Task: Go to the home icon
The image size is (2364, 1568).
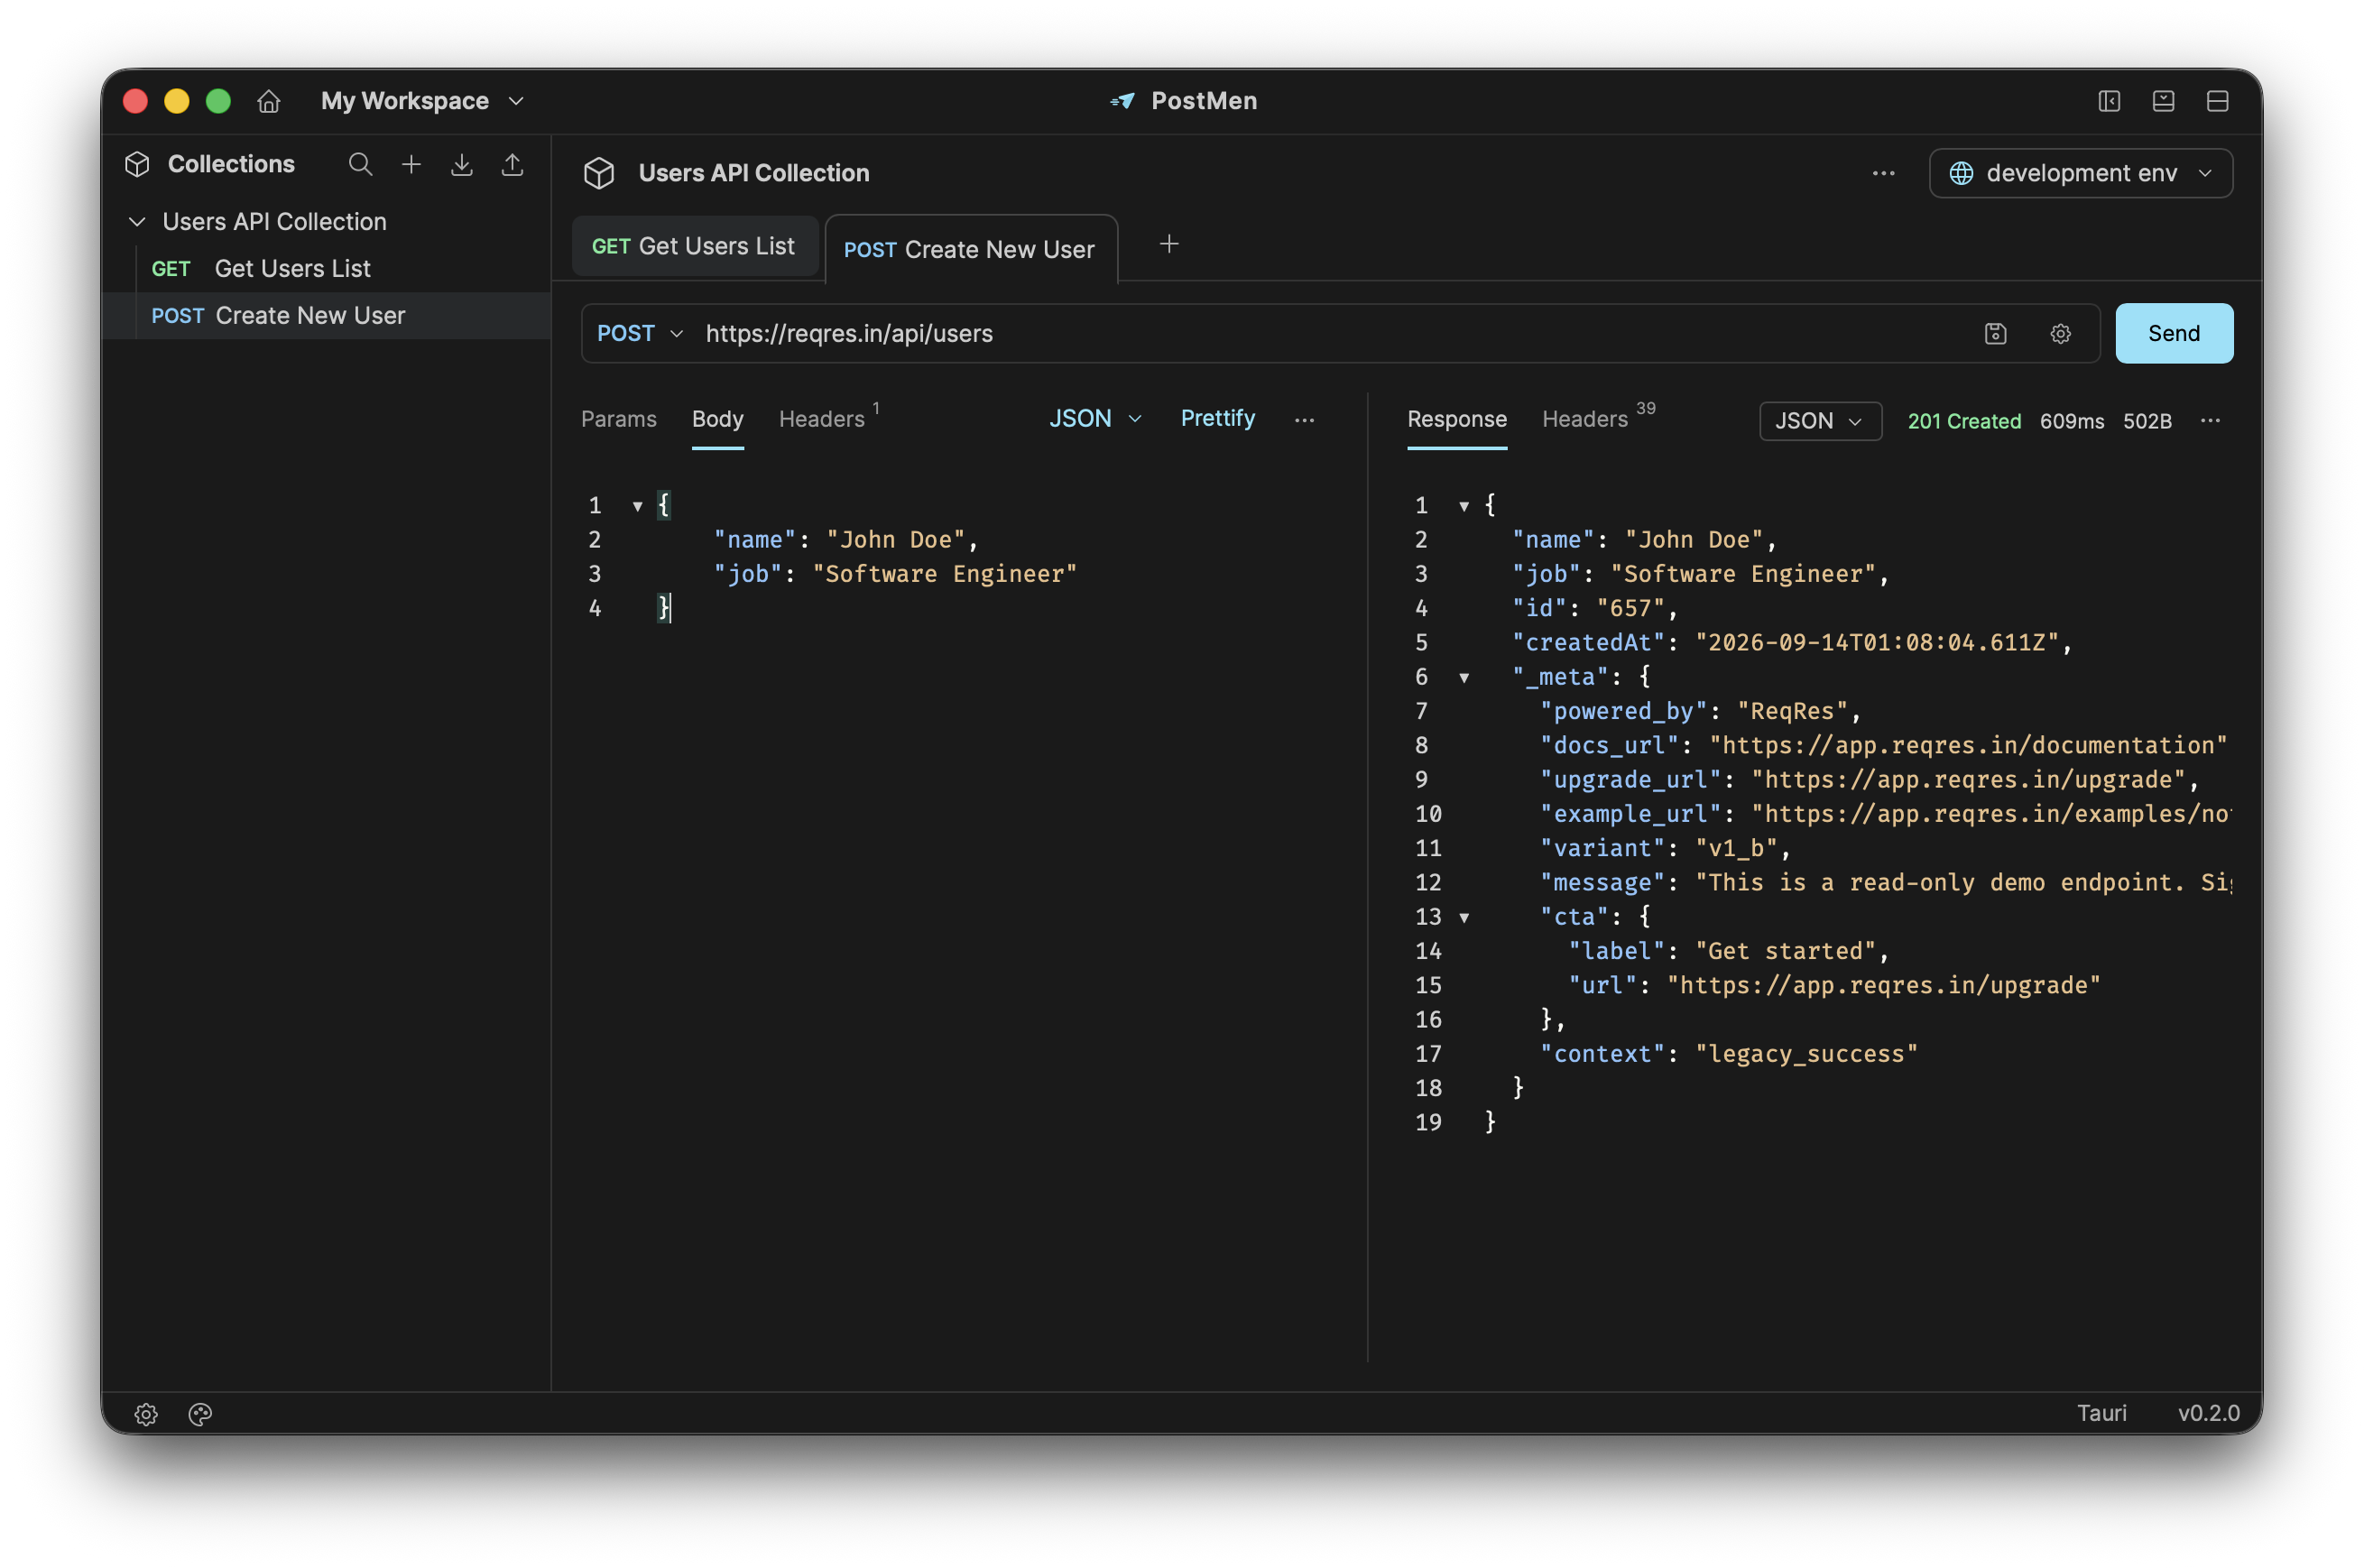Action: pos(268,101)
